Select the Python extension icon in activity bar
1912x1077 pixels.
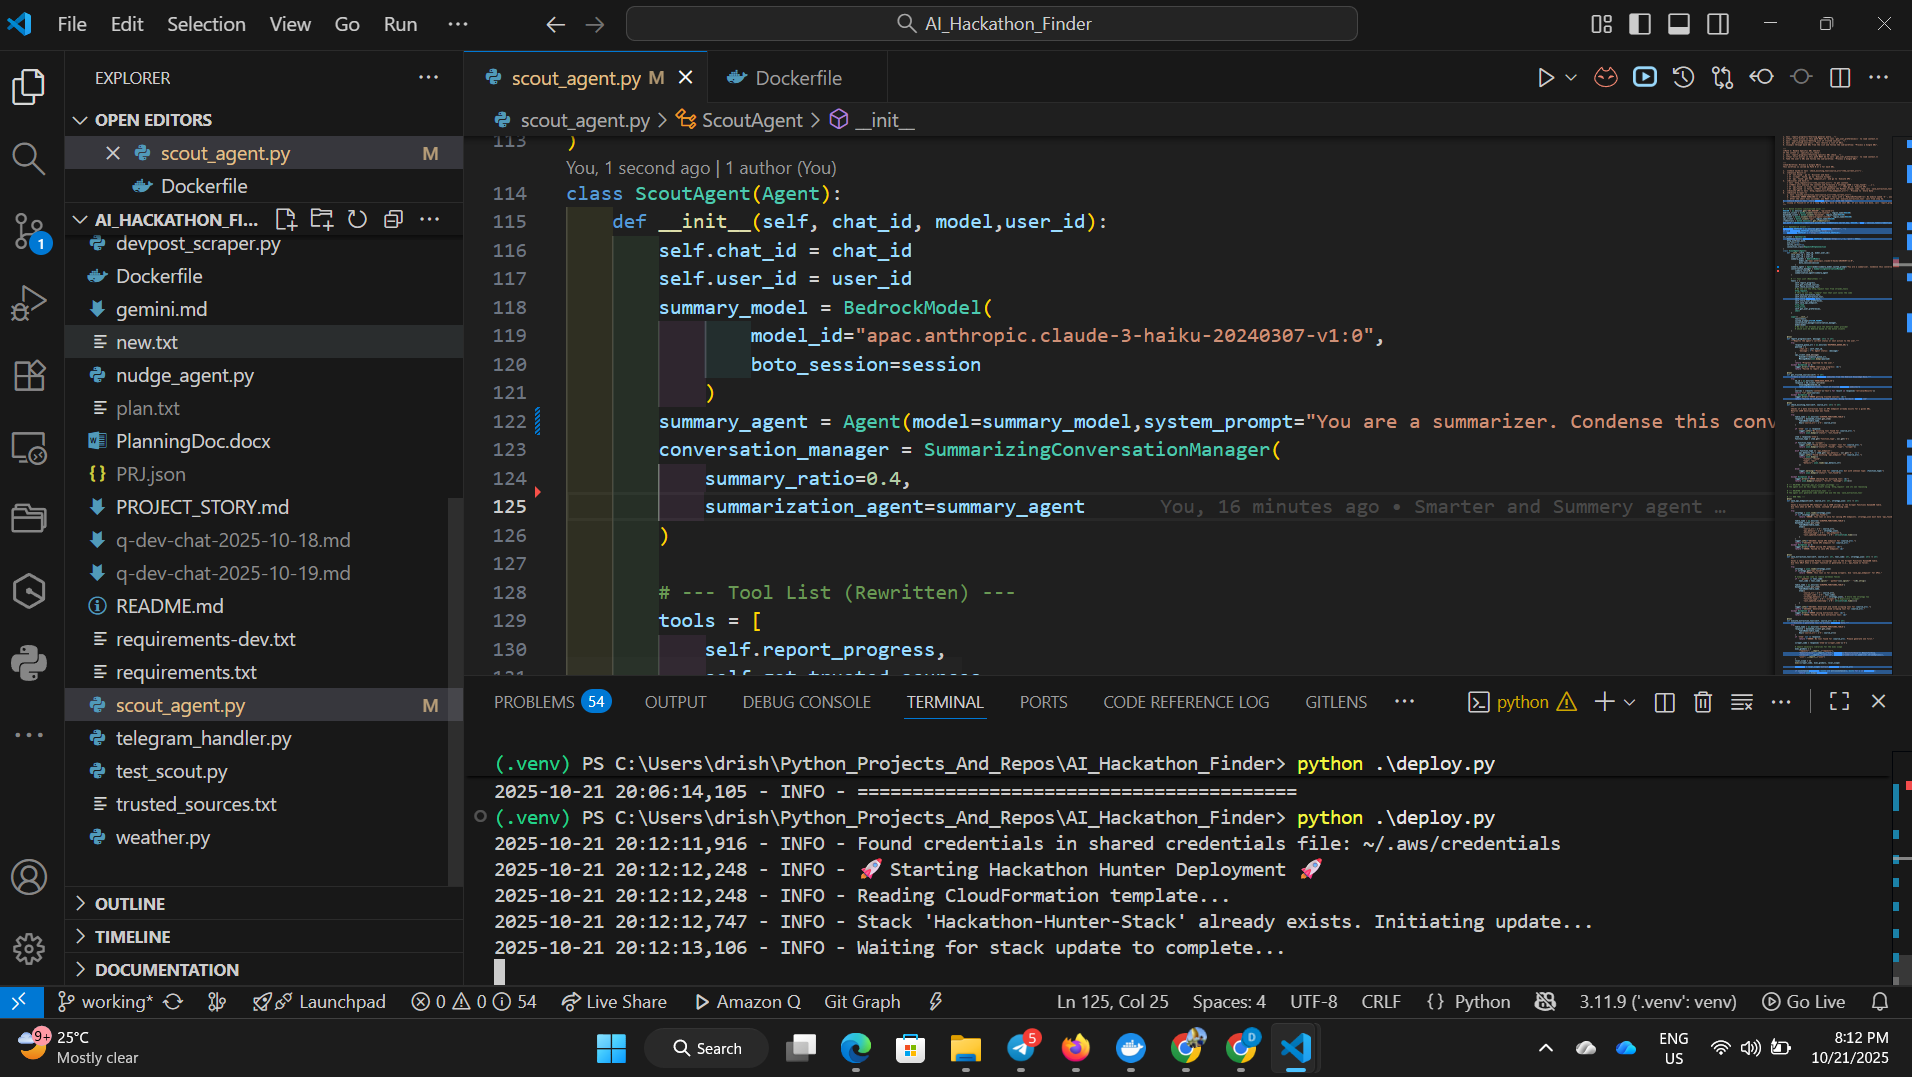[x=28, y=661]
